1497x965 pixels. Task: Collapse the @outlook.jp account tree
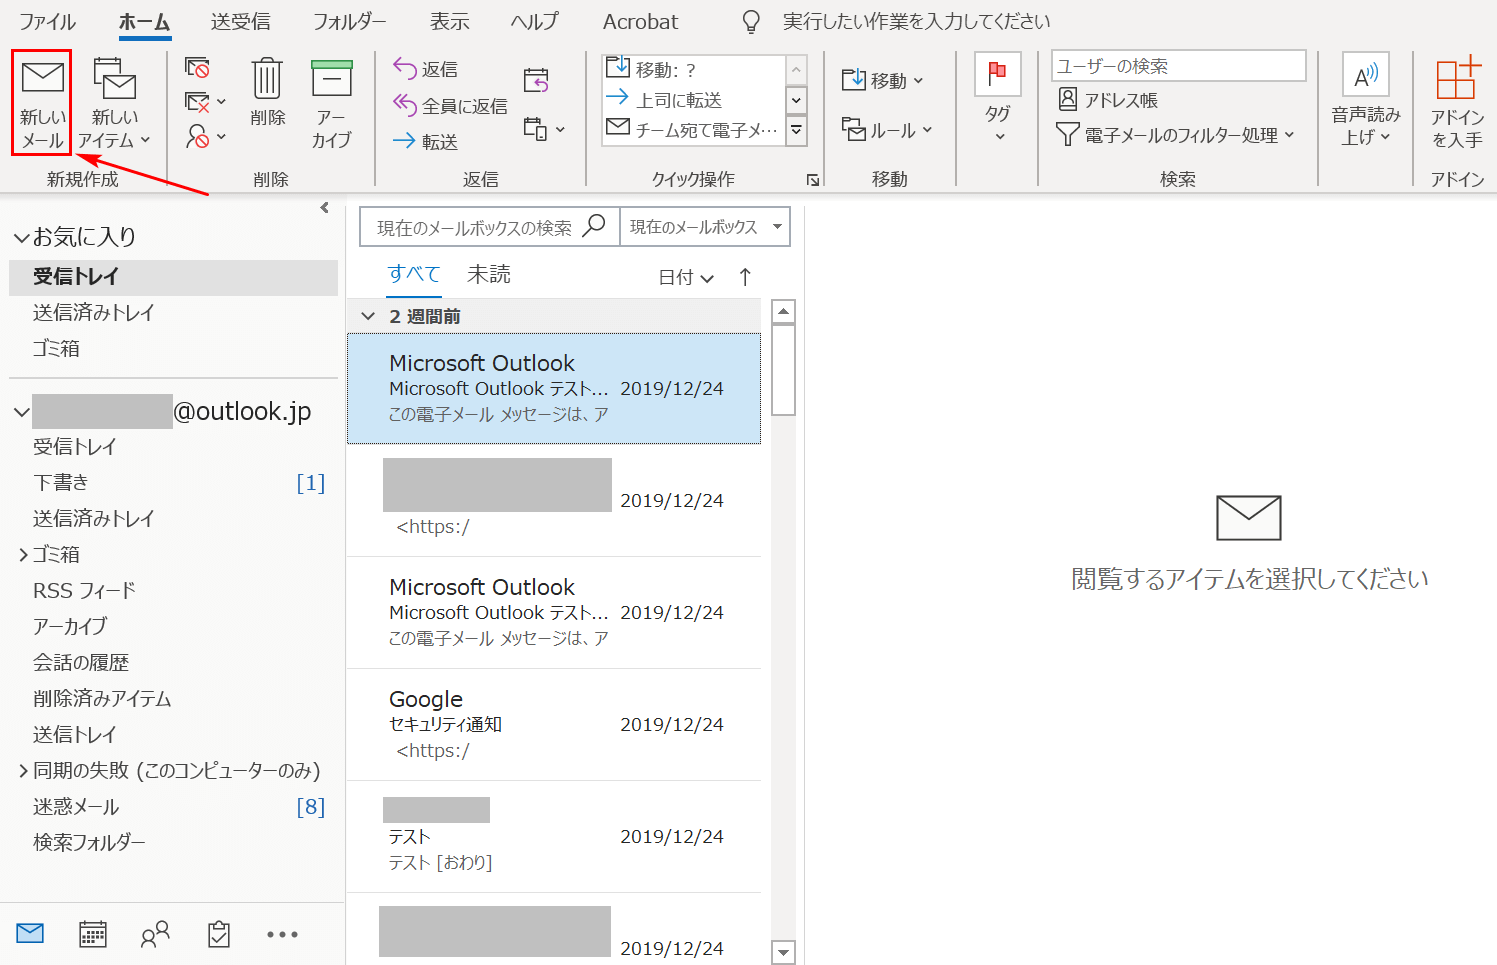[21, 412]
